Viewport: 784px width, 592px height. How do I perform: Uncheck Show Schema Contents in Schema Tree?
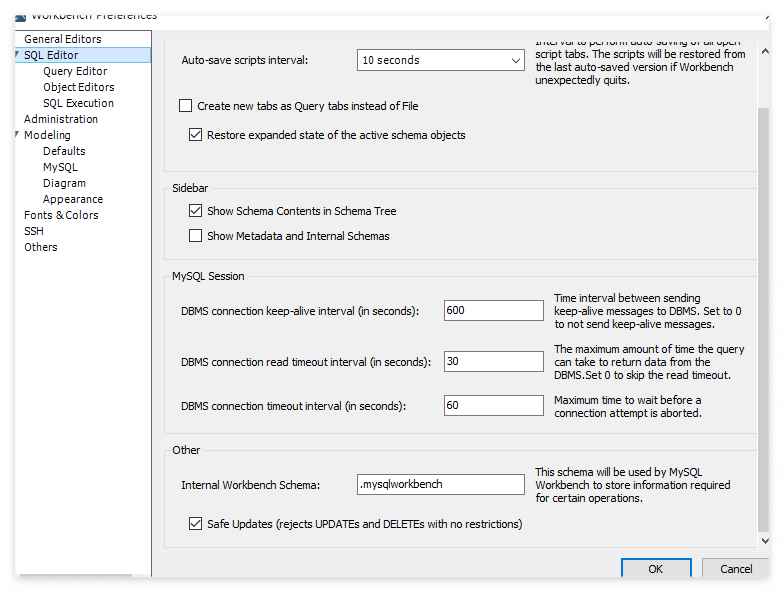196,210
